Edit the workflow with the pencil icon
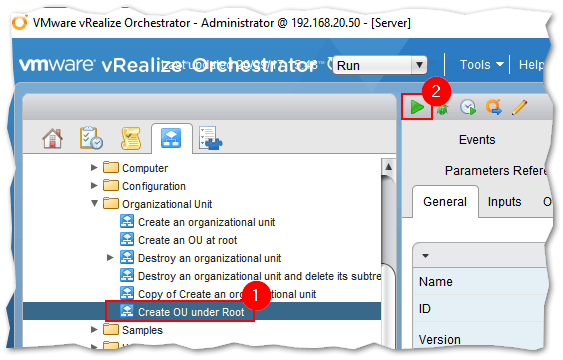This screenshot has width=563, height=360. [520, 107]
